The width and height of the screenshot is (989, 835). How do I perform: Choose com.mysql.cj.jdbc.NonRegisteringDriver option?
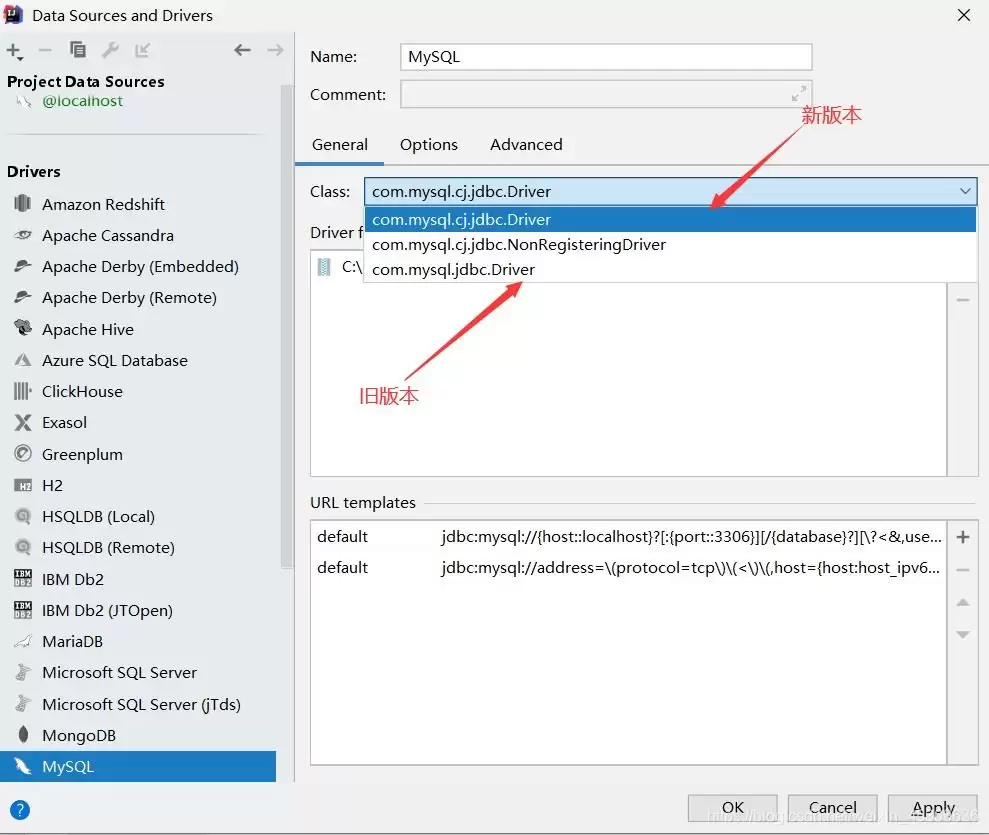[x=670, y=245]
